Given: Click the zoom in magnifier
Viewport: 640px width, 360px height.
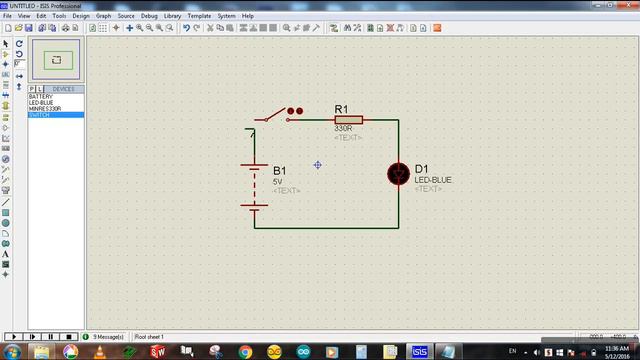Looking at the screenshot, I should (x=140, y=28).
